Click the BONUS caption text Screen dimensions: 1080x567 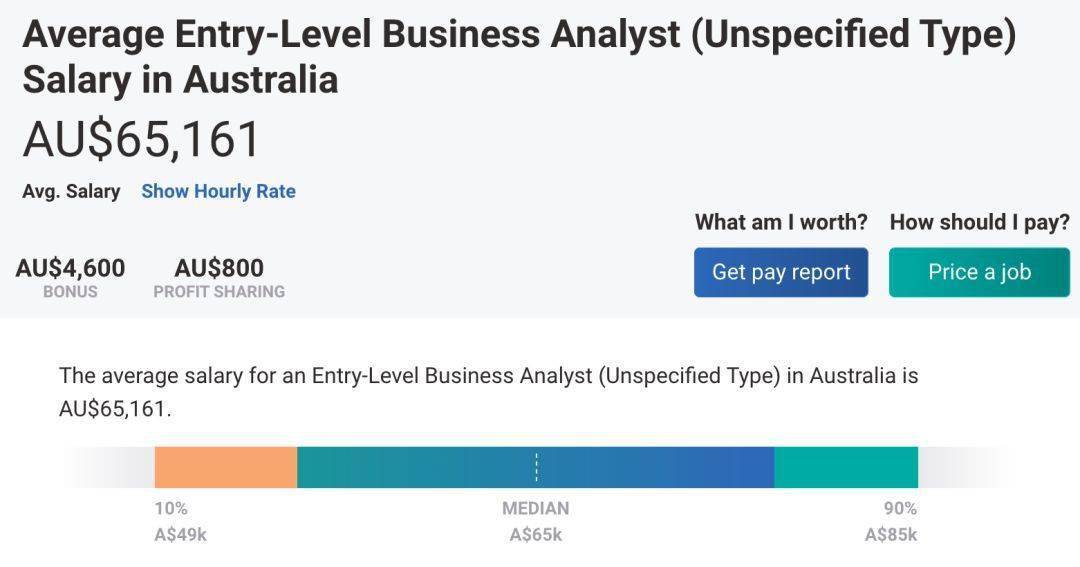click(70, 291)
